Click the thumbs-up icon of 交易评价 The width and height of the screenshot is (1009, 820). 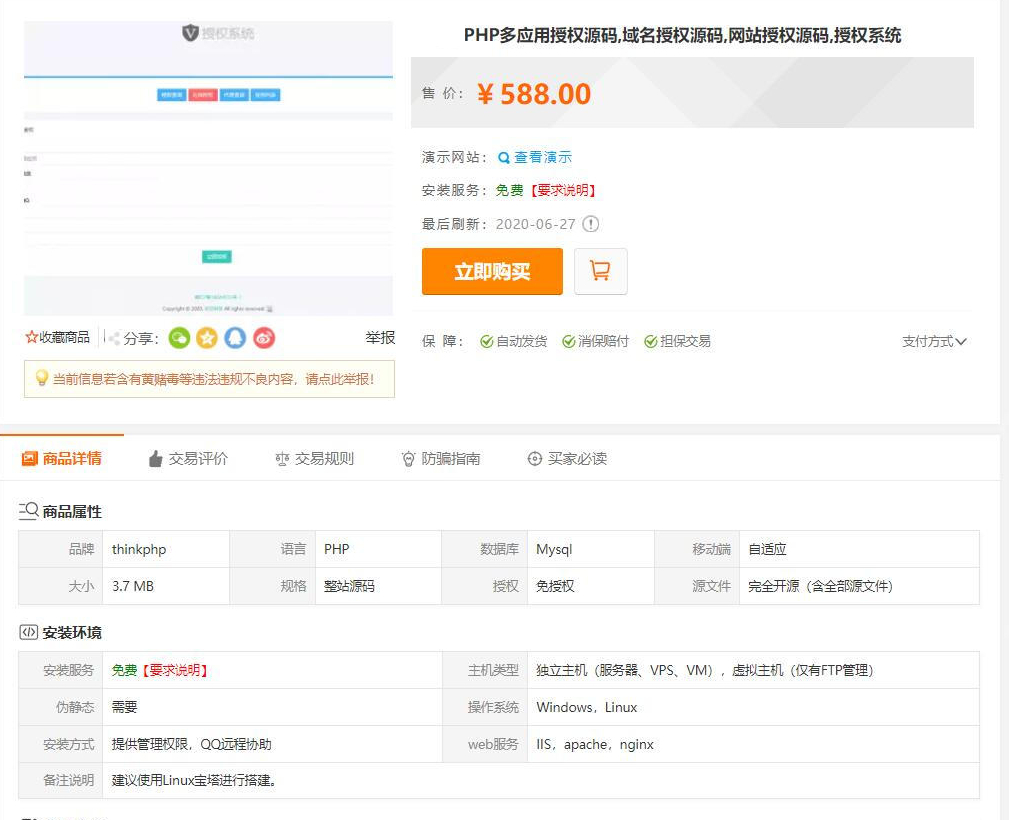(x=155, y=459)
